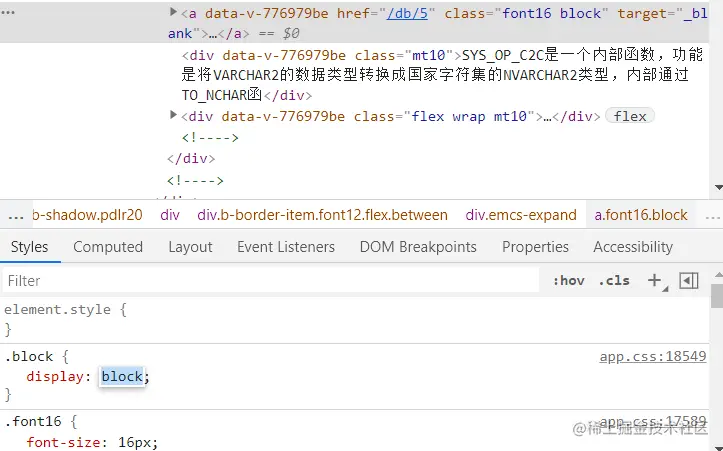
Task: Click the font-size property name
Action: pos(64,442)
